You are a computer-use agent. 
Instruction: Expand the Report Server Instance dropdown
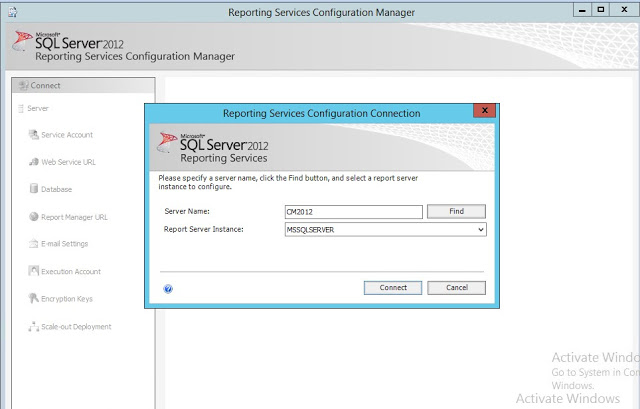tap(481, 230)
